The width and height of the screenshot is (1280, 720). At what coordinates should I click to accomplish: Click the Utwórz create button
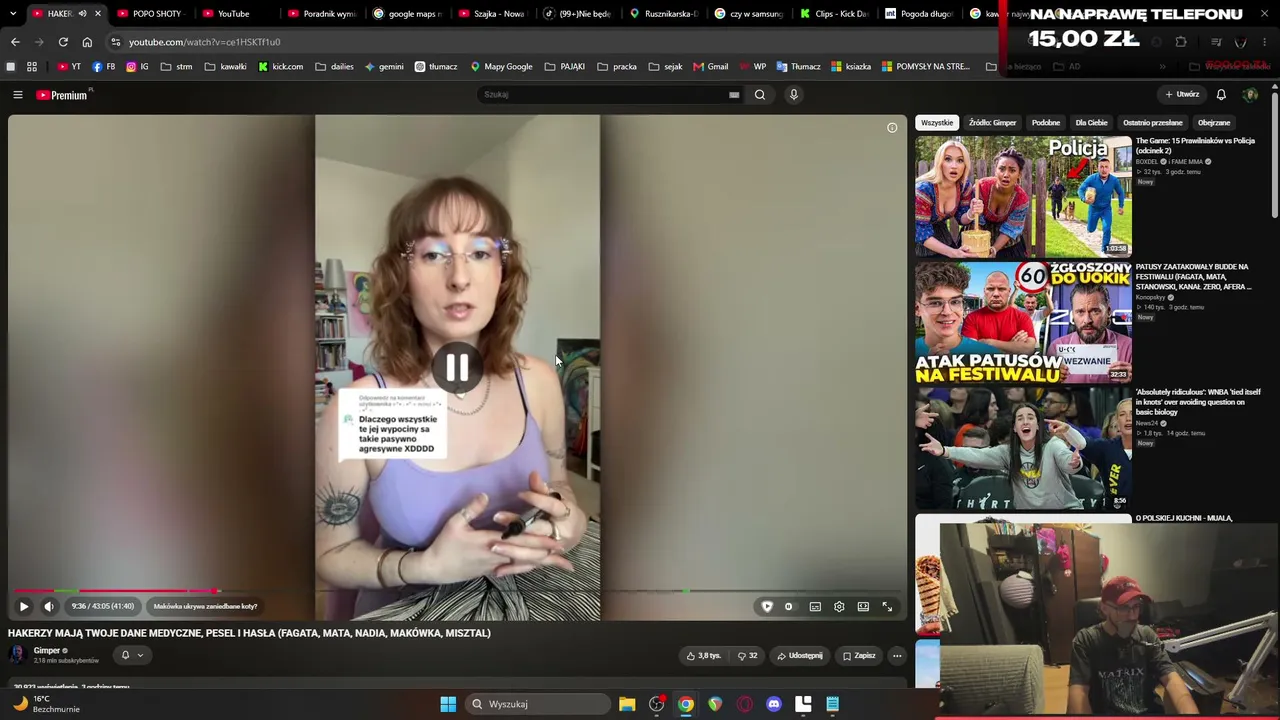coord(1182,95)
